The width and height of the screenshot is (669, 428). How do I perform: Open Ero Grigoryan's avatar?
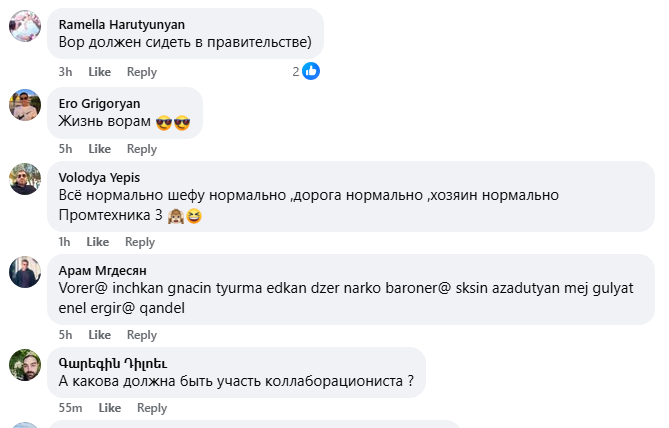(x=25, y=105)
